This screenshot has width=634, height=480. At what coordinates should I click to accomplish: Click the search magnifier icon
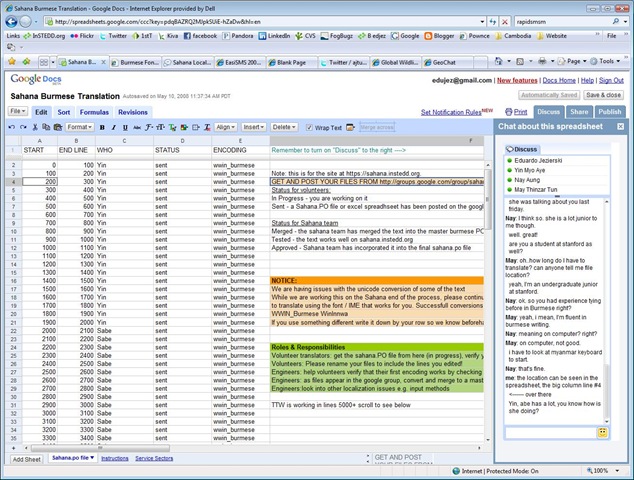click(615, 21)
